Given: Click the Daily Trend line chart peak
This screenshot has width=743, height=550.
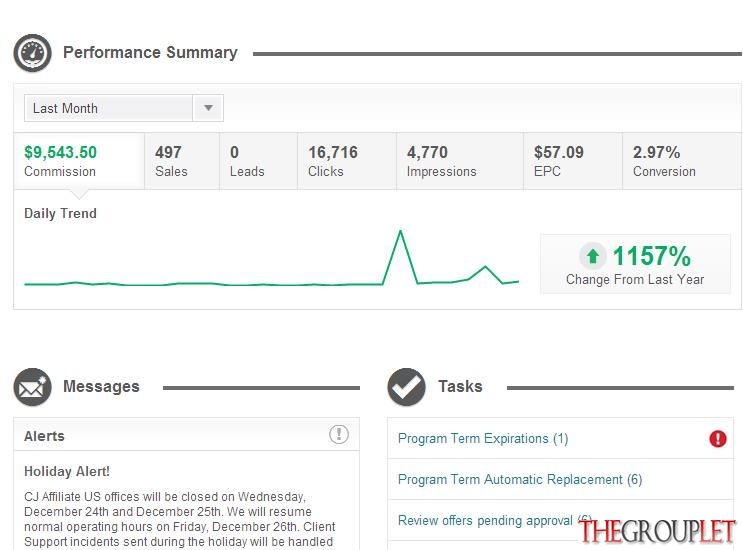Looking at the screenshot, I should pyautogui.click(x=400, y=231).
